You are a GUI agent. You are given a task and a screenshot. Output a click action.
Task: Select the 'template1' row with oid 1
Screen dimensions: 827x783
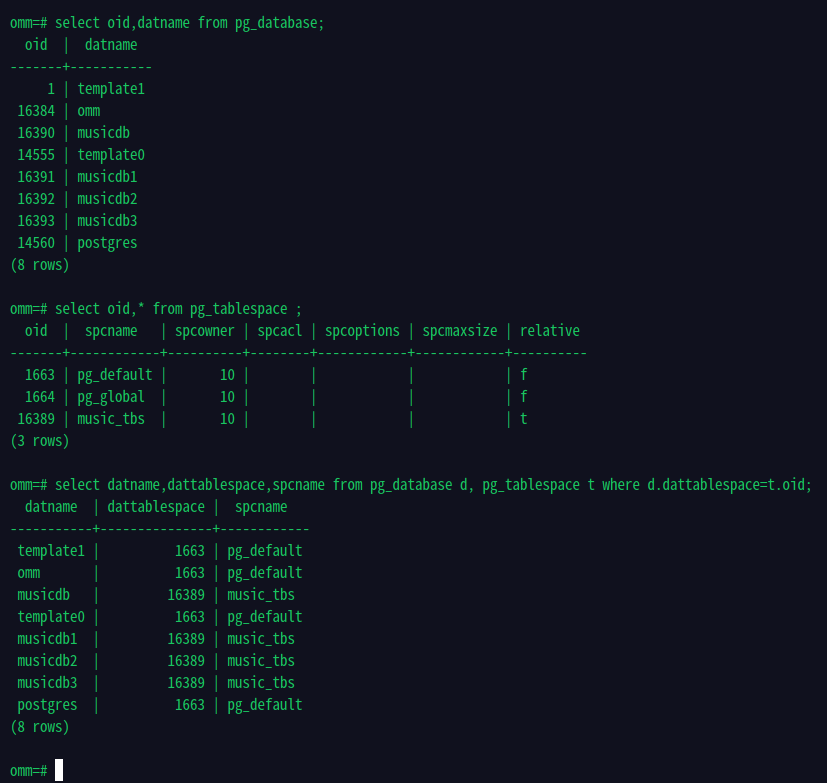pyautogui.click(x=78, y=89)
